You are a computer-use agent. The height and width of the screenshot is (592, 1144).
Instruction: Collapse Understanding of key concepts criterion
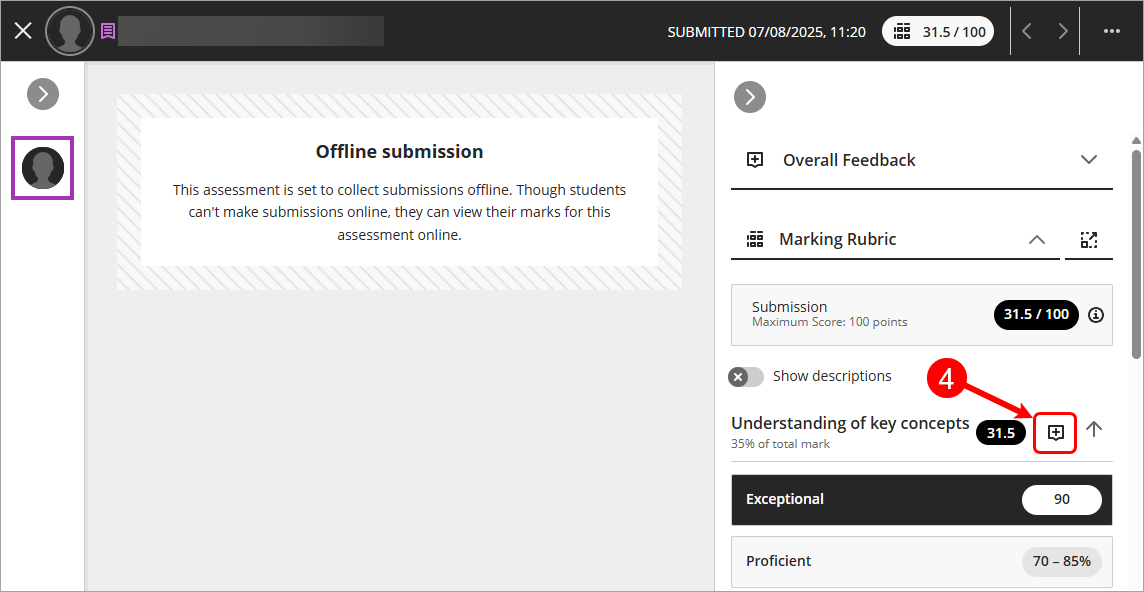tap(1094, 429)
